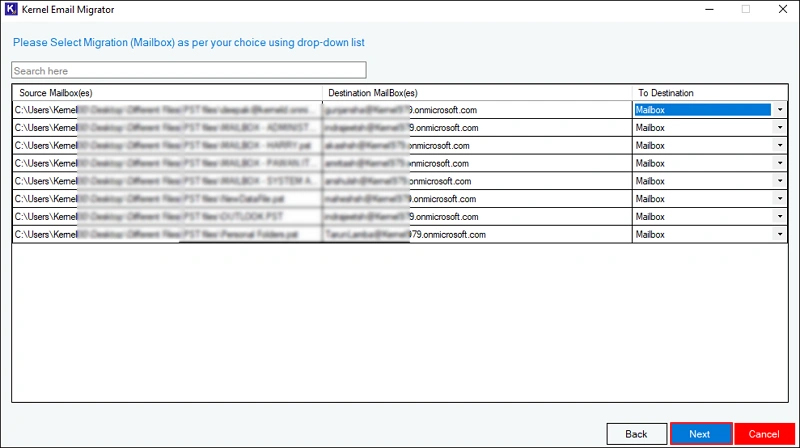Click the akashsh destination mailbox cell
This screenshot has width=800, height=448.
[x=477, y=145]
